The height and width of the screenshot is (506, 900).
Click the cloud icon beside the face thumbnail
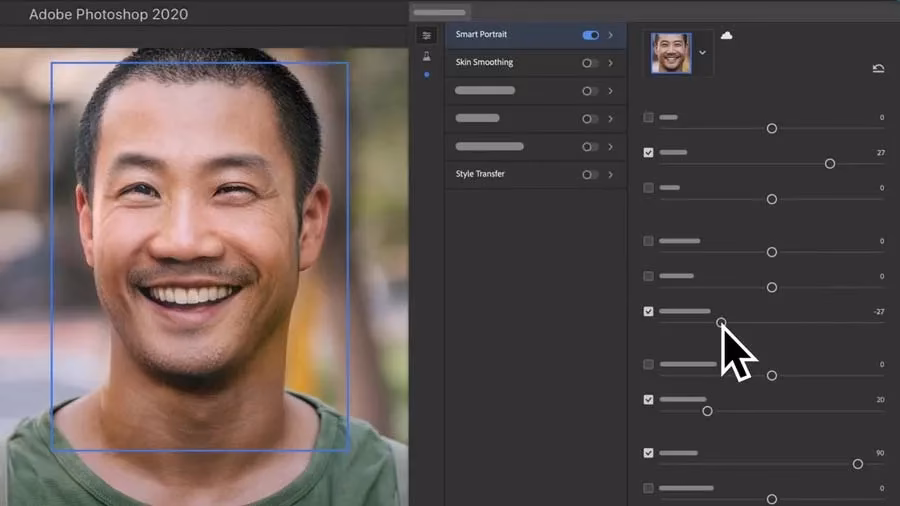click(727, 36)
